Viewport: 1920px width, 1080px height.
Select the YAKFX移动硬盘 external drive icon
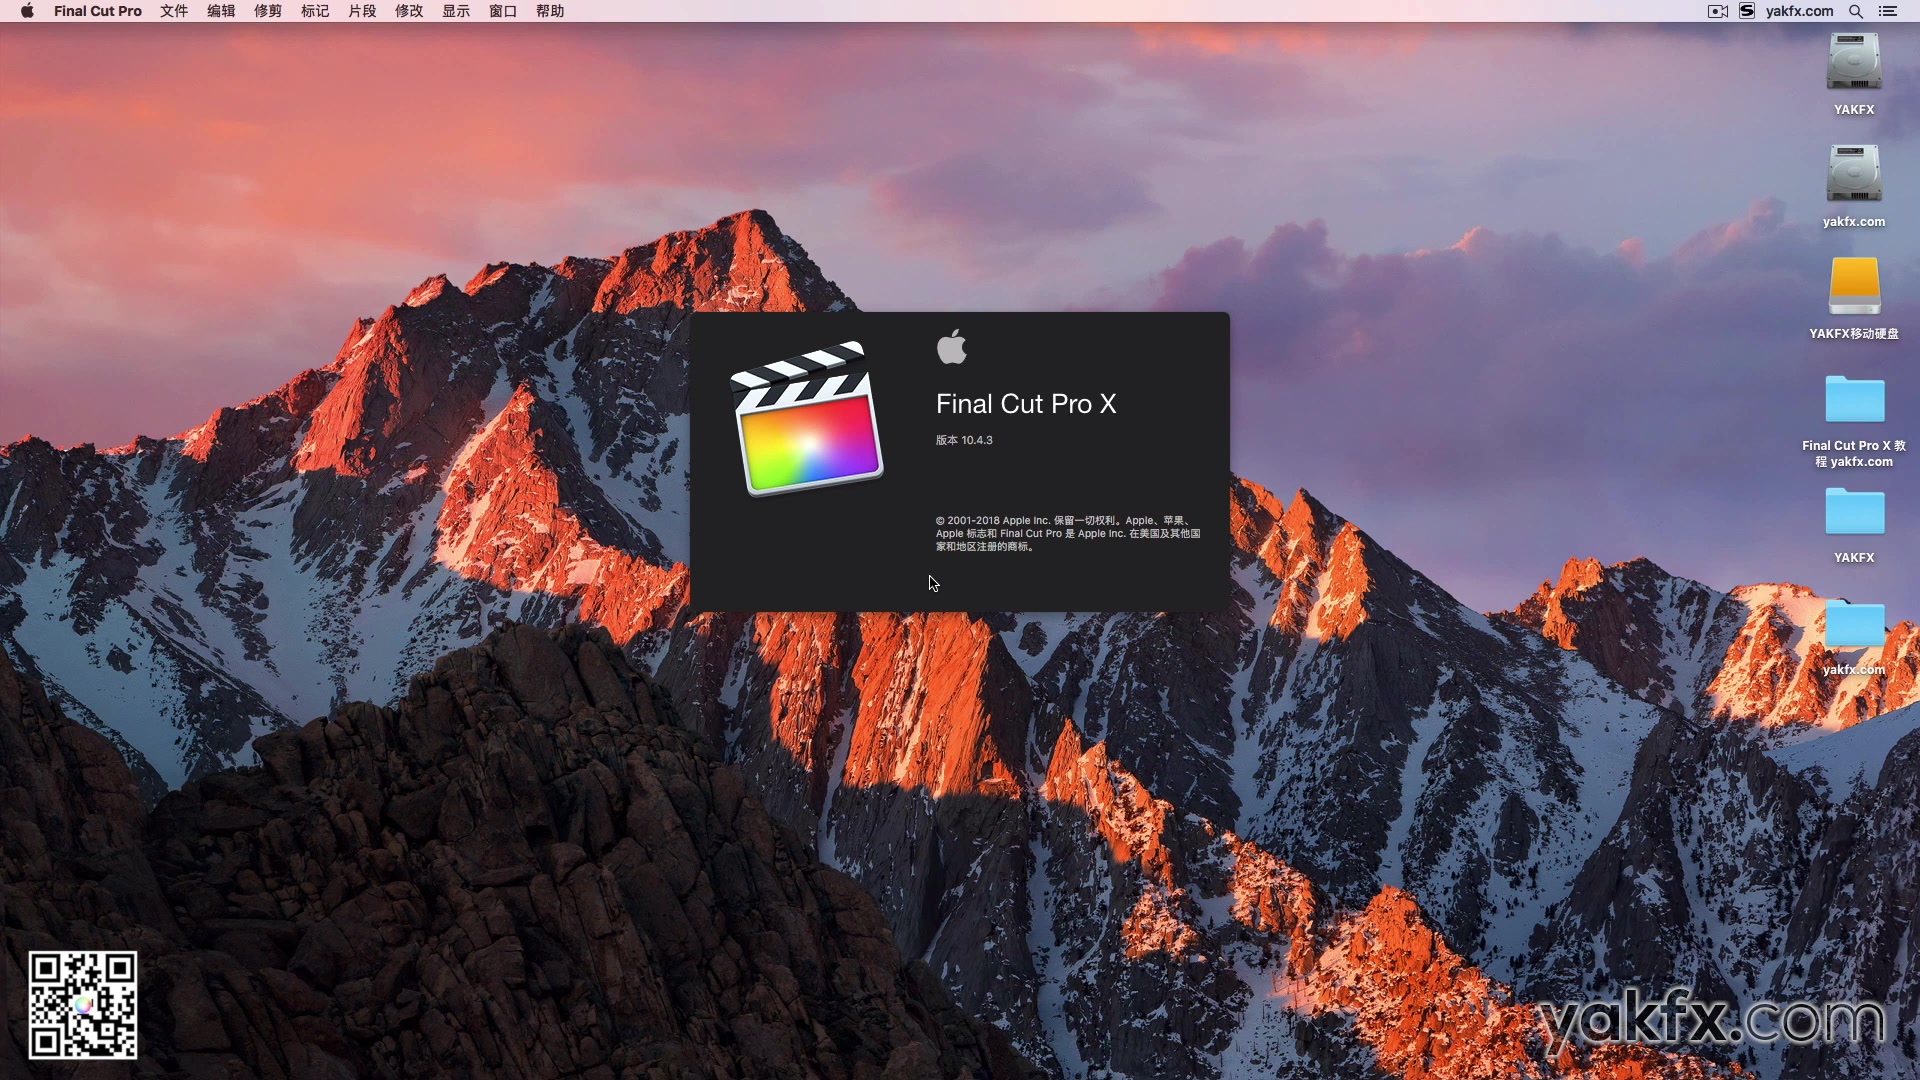coord(1854,286)
